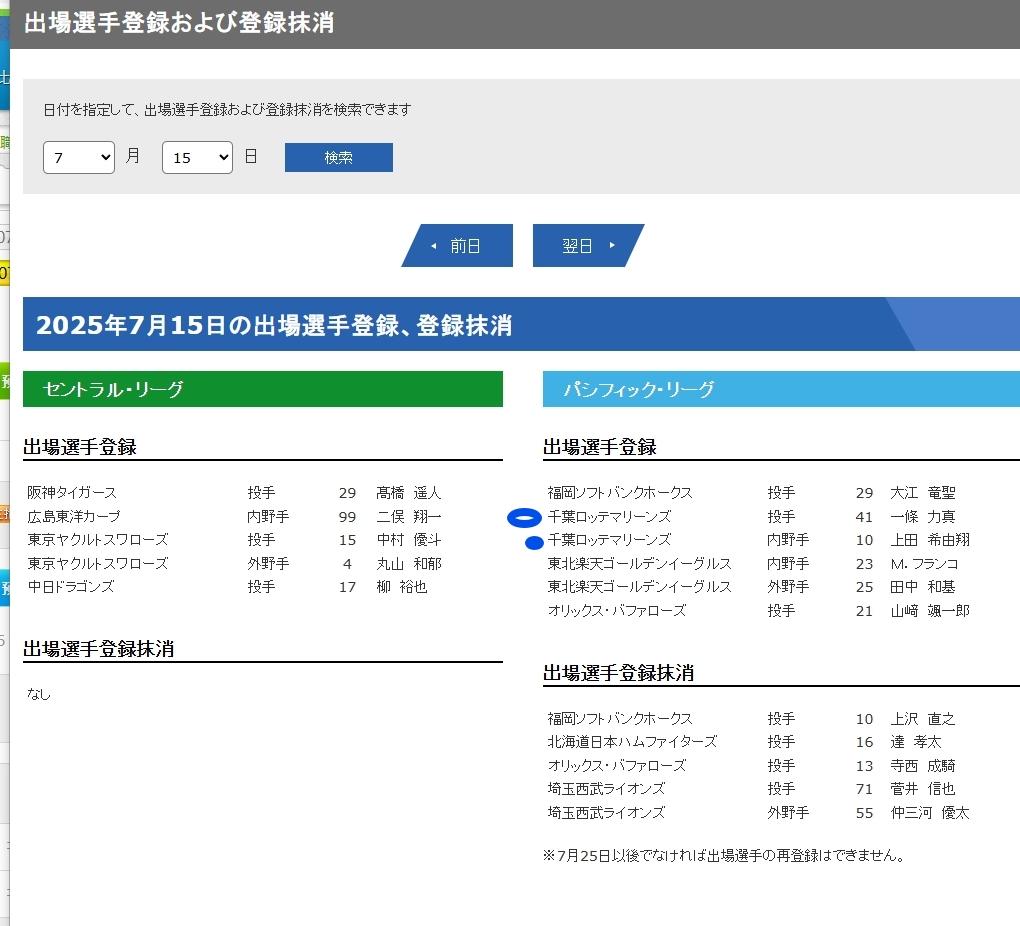Screen dimensions: 1020x926
Task: Click なし under Central League deregistrations
Action: (x=38, y=694)
